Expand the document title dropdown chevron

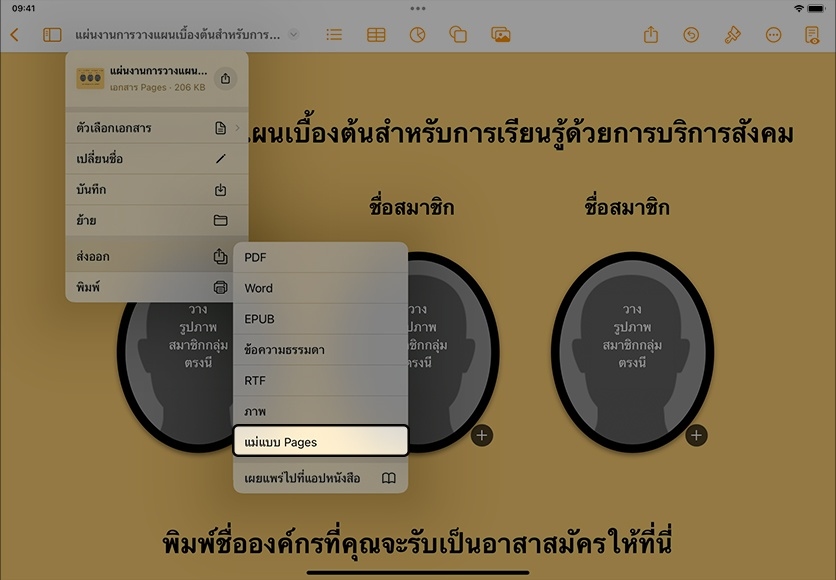point(293,35)
